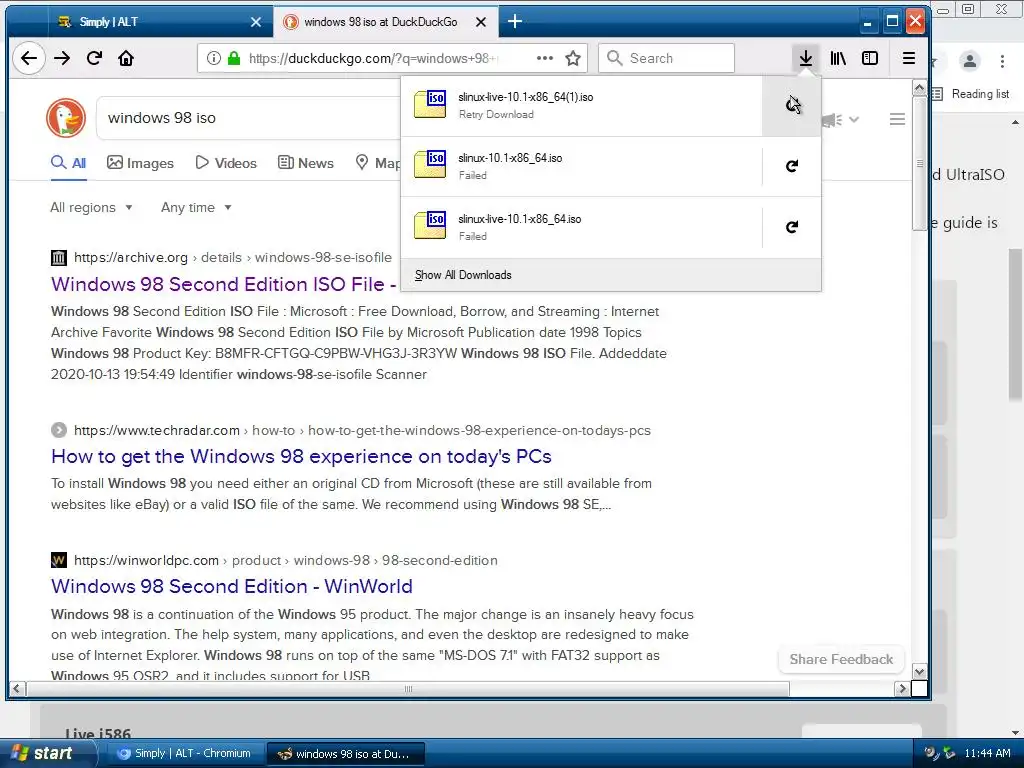Click the green padlock security icon

click(x=234, y=58)
